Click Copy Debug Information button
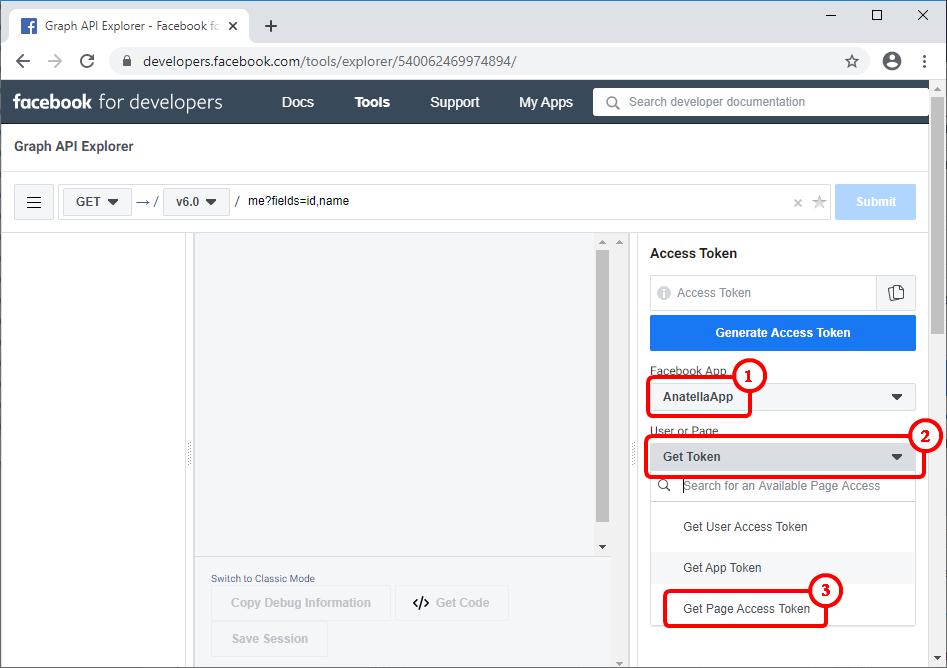This screenshot has width=947, height=668. [x=301, y=603]
